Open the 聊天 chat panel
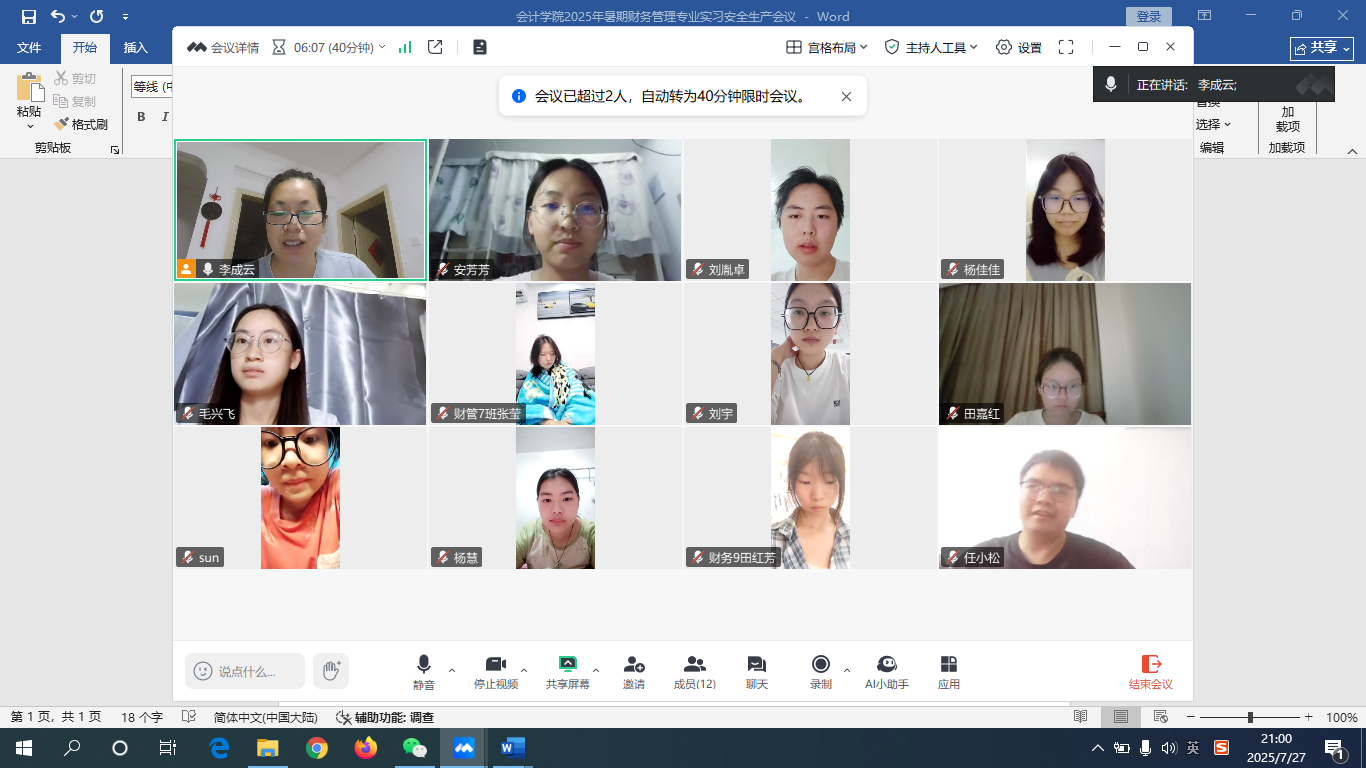The width and height of the screenshot is (1366, 768). click(x=756, y=666)
